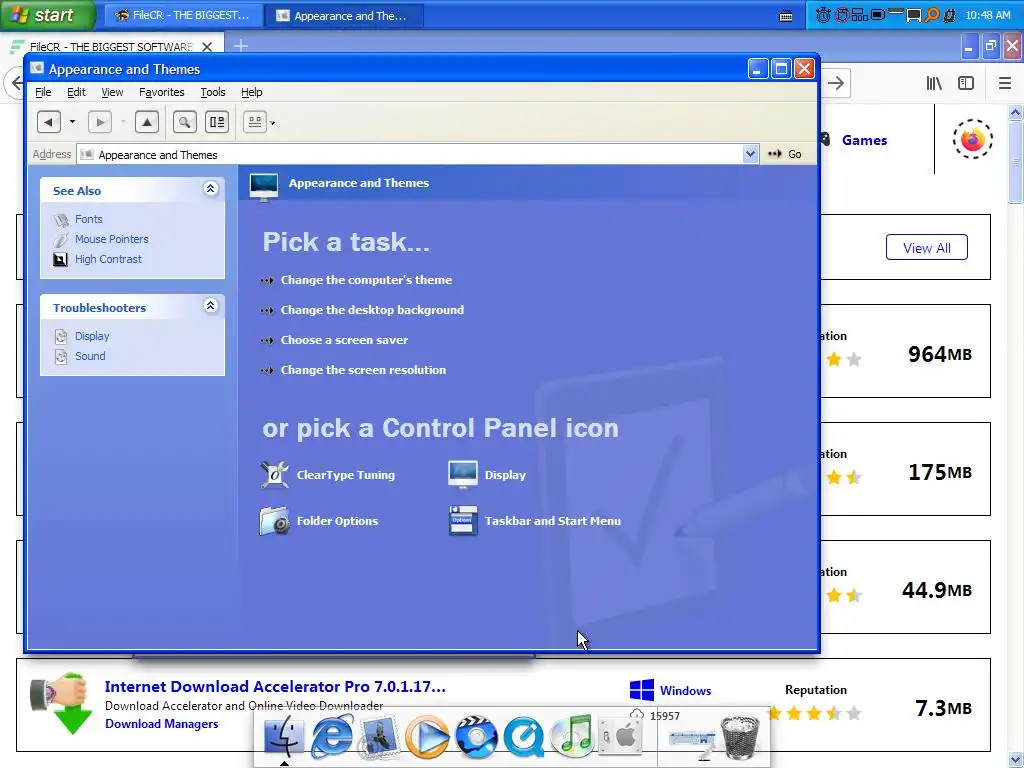Open the Views button dropdown arrow
Viewport: 1024px width, 768px height.
272,123
